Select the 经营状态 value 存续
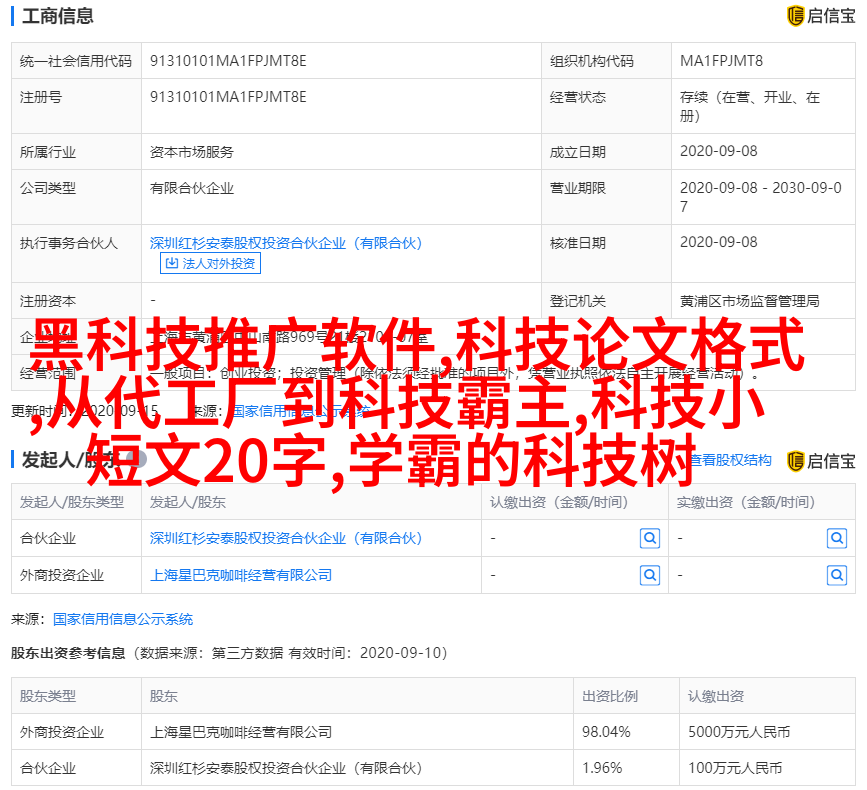Screen dimensions: 867x790 (750, 106)
